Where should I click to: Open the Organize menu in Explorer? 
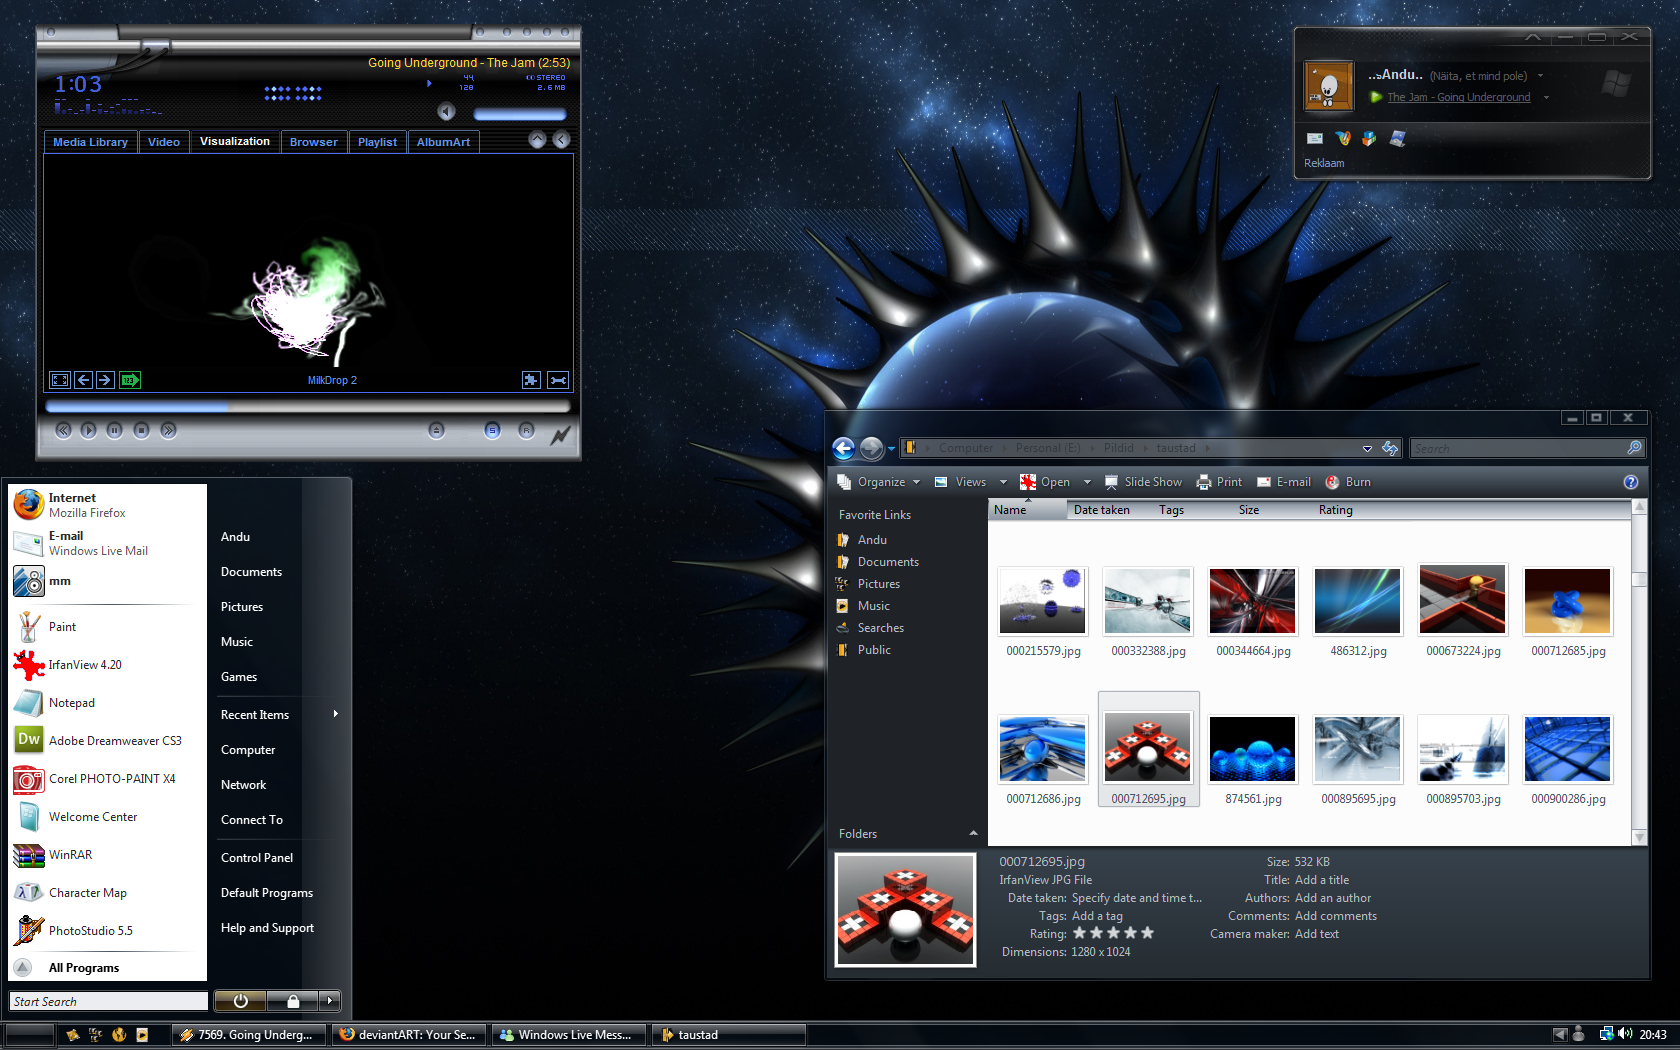click(879, 482)
